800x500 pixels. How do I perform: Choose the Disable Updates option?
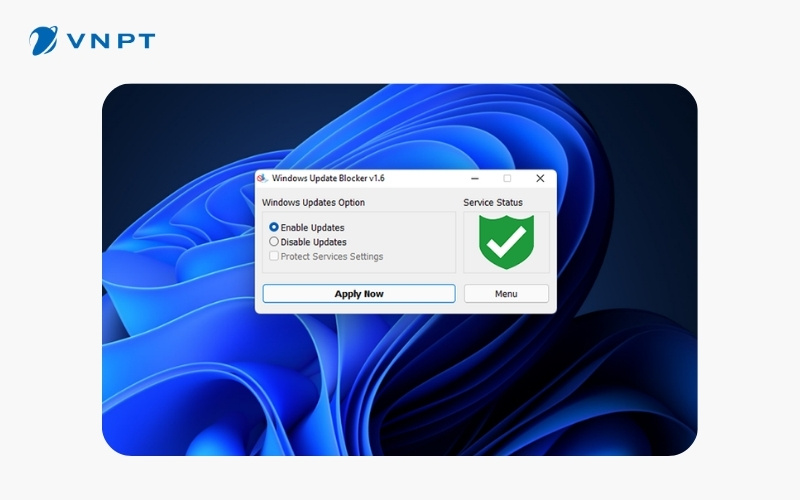[x=274, y=241]
